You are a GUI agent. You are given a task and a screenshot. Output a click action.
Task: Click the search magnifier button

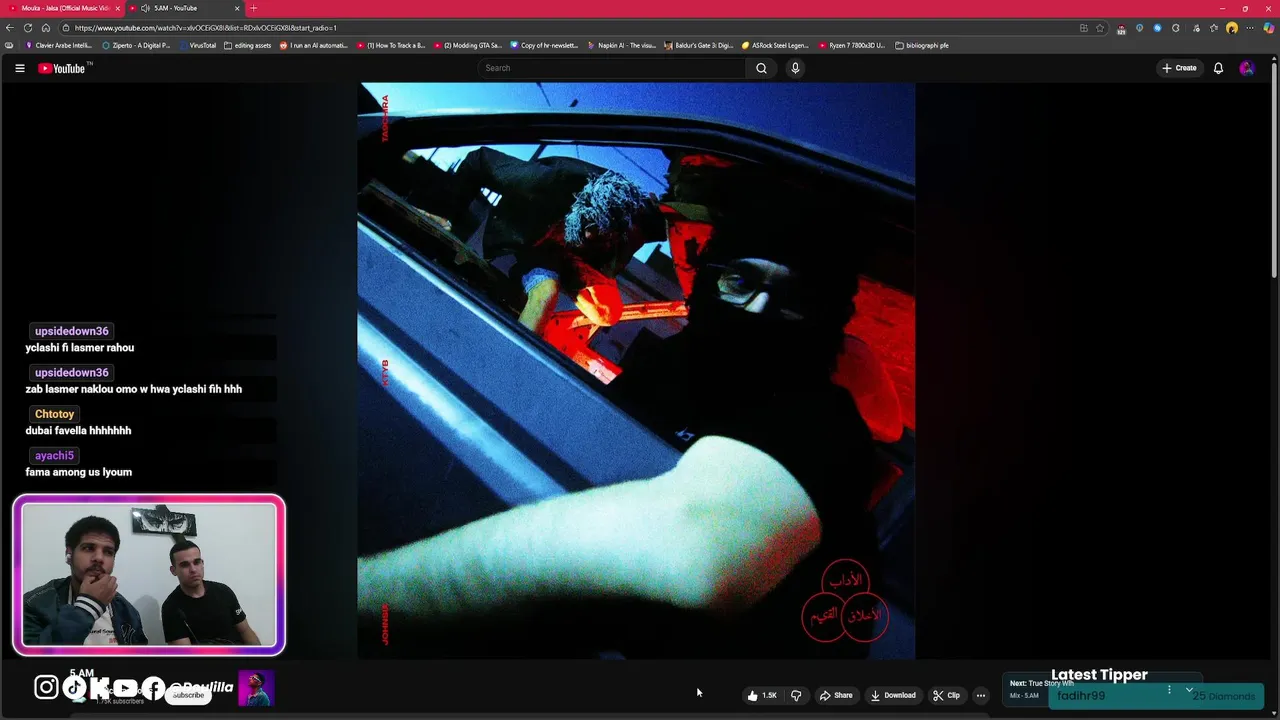click(761, 68)
